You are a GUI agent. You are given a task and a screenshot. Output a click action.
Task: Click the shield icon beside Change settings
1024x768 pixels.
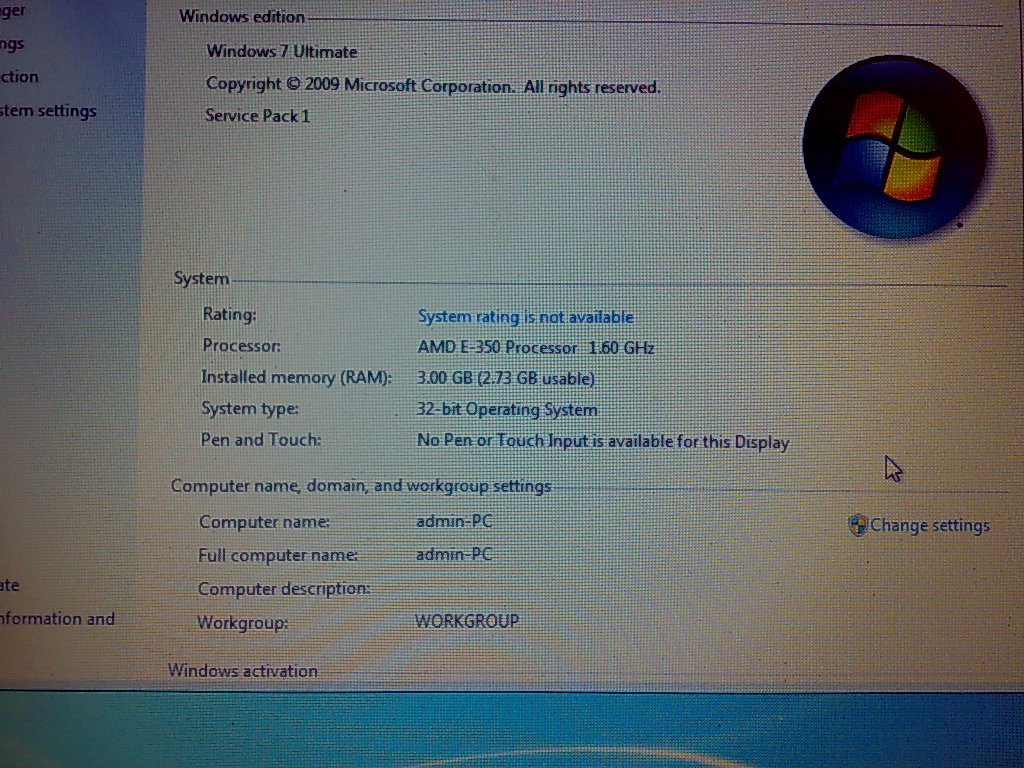(857, 525)
